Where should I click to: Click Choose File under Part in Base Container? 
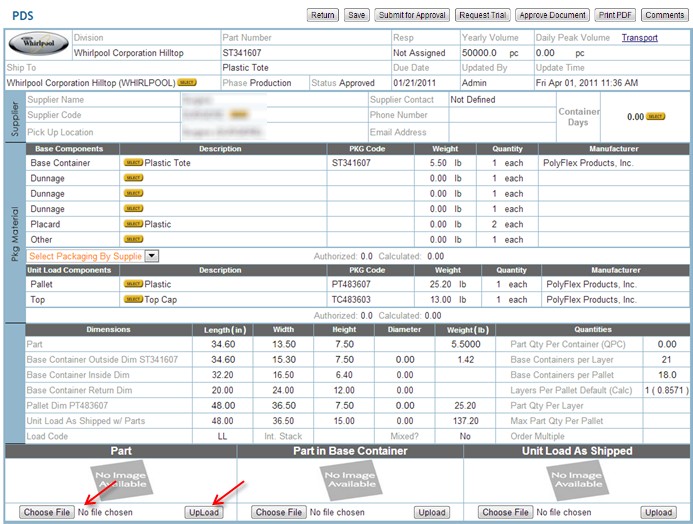279,513
